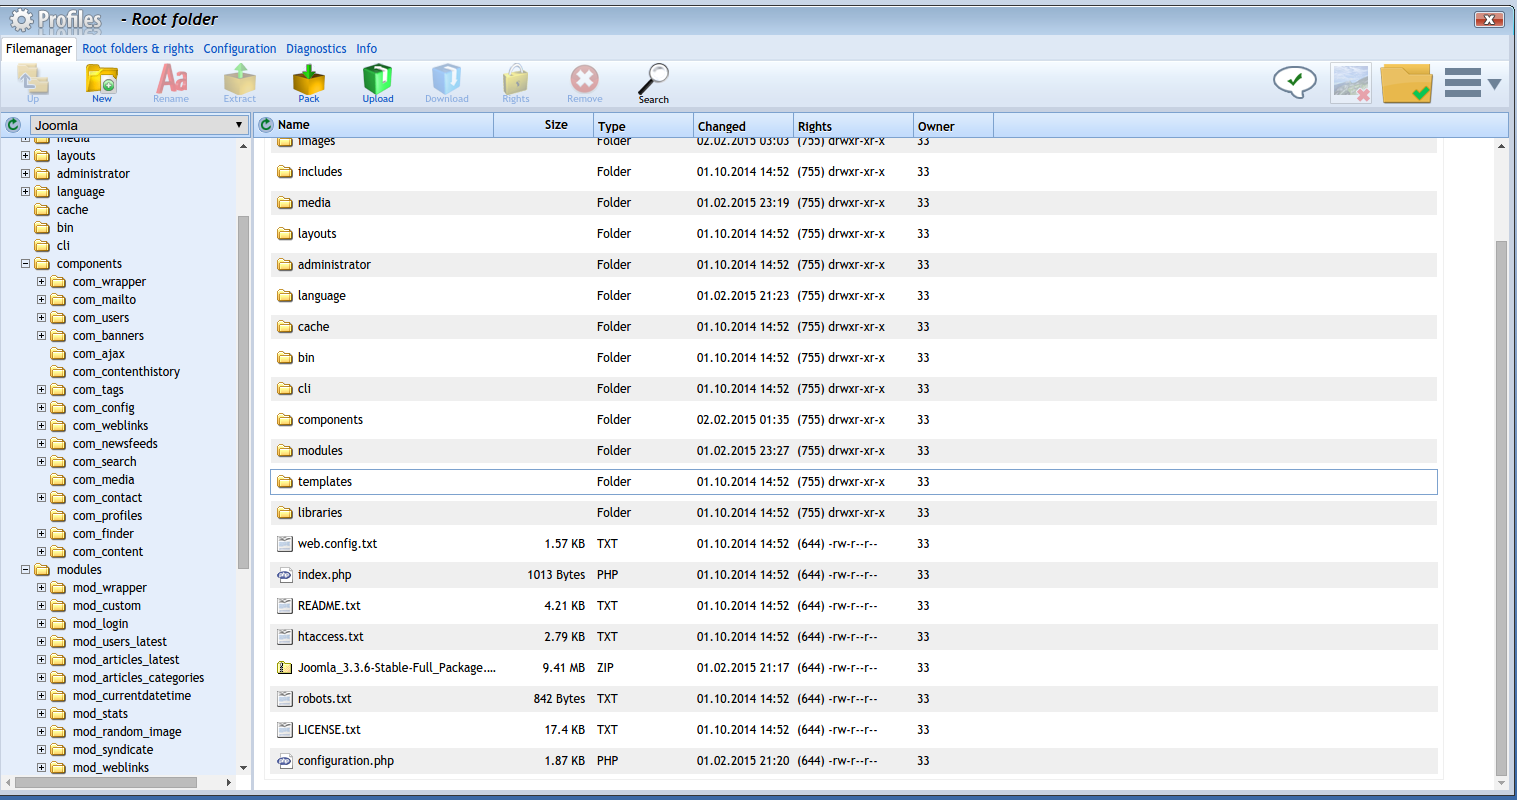The width and height of the screenshot is (1517, 800).
Task: Sort files by Size column header
Action: (x=556, y=125)
